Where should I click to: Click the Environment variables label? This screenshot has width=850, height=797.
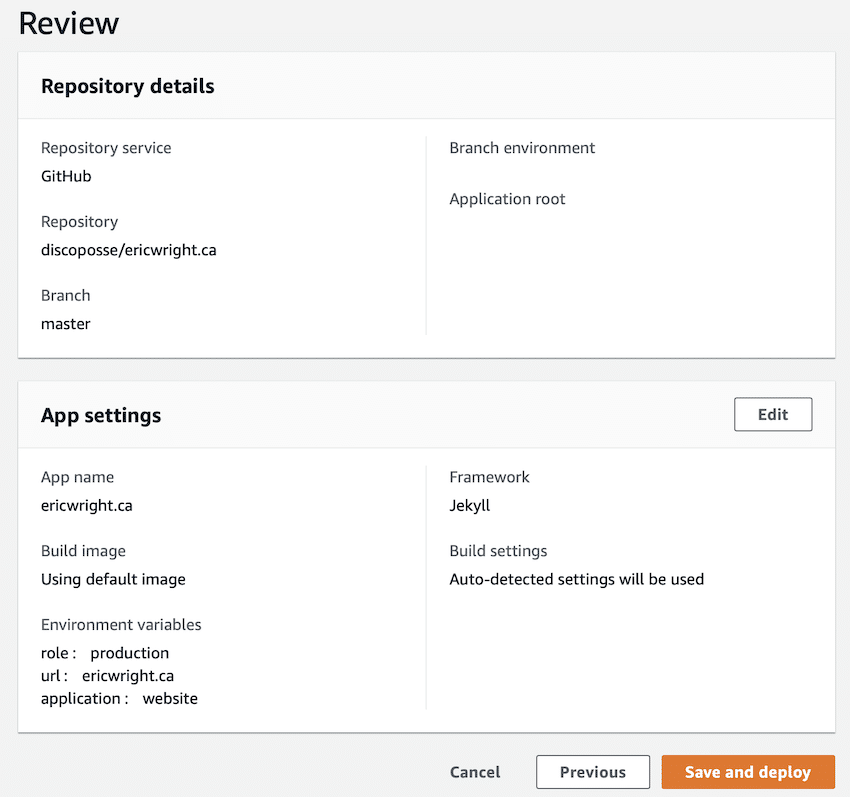(121, 625)
